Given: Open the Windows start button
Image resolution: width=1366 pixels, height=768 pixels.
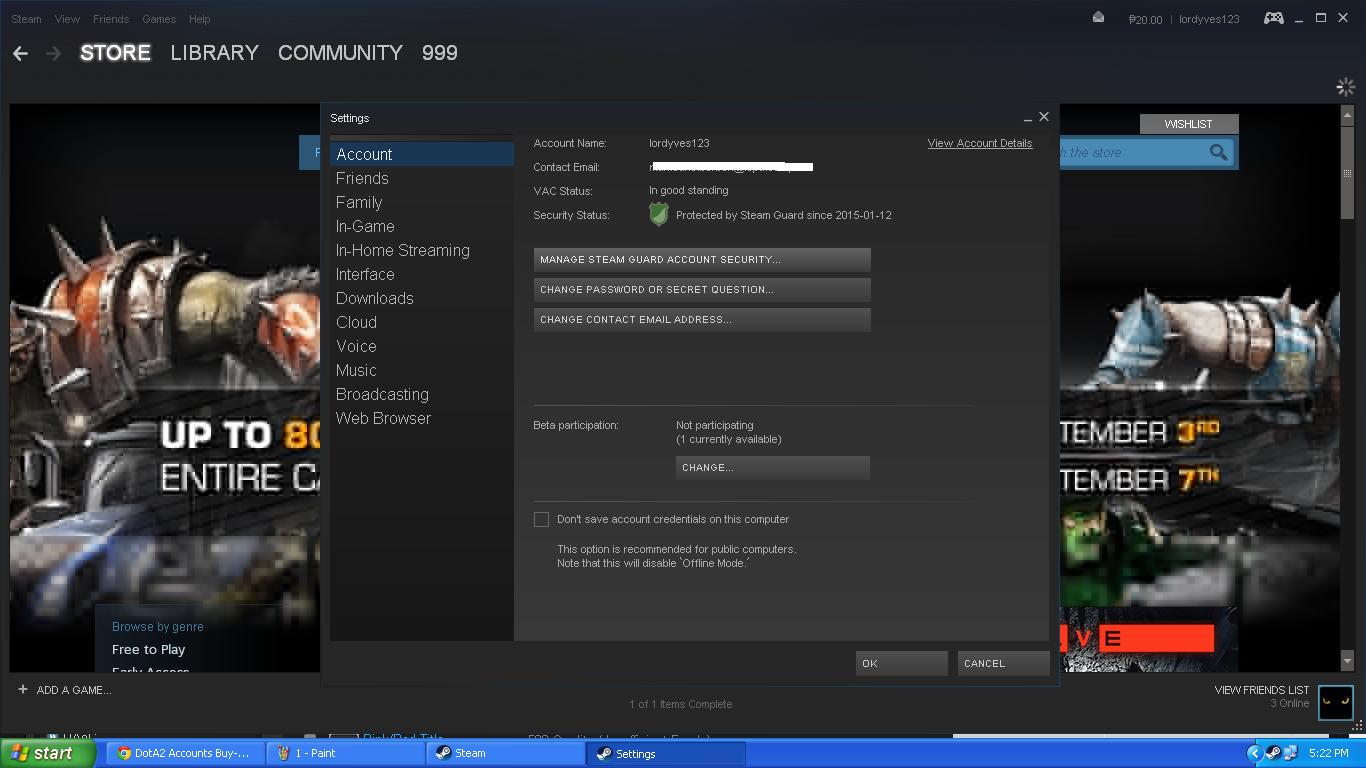Looking at the screenshot, I should coord(47,753).
